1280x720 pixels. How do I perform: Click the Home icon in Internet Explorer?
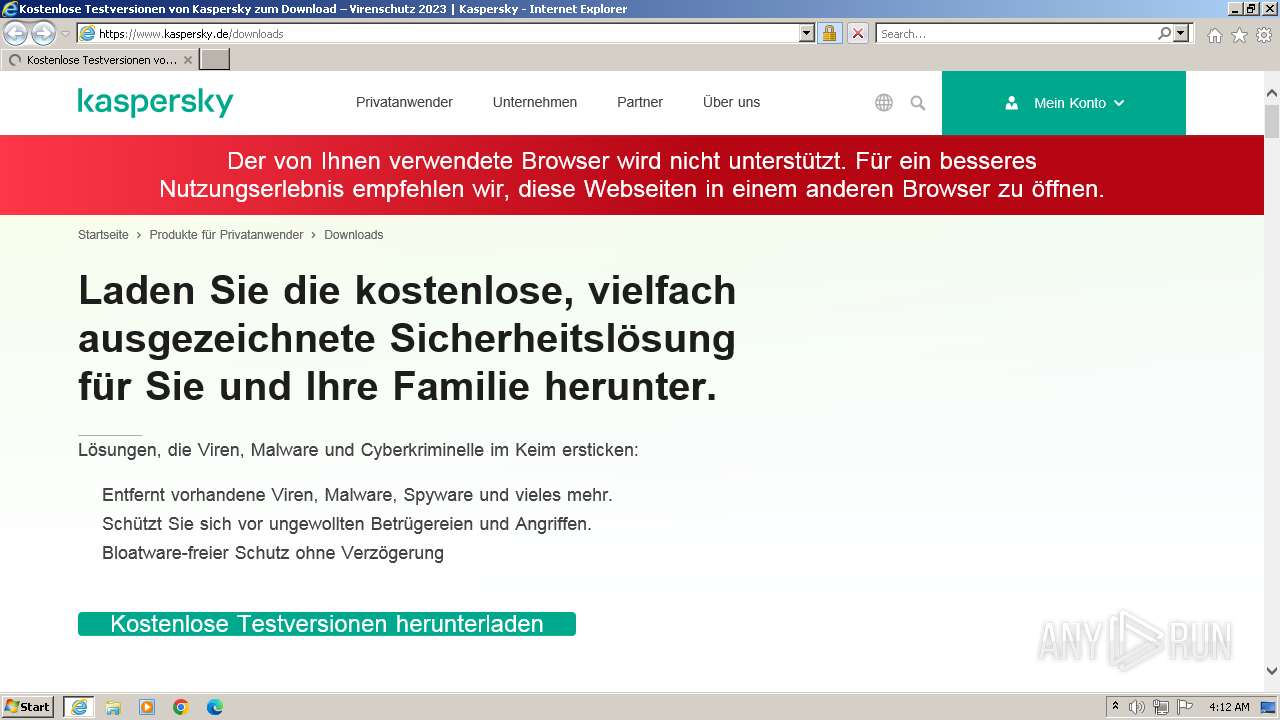[x=1214, y=35]
